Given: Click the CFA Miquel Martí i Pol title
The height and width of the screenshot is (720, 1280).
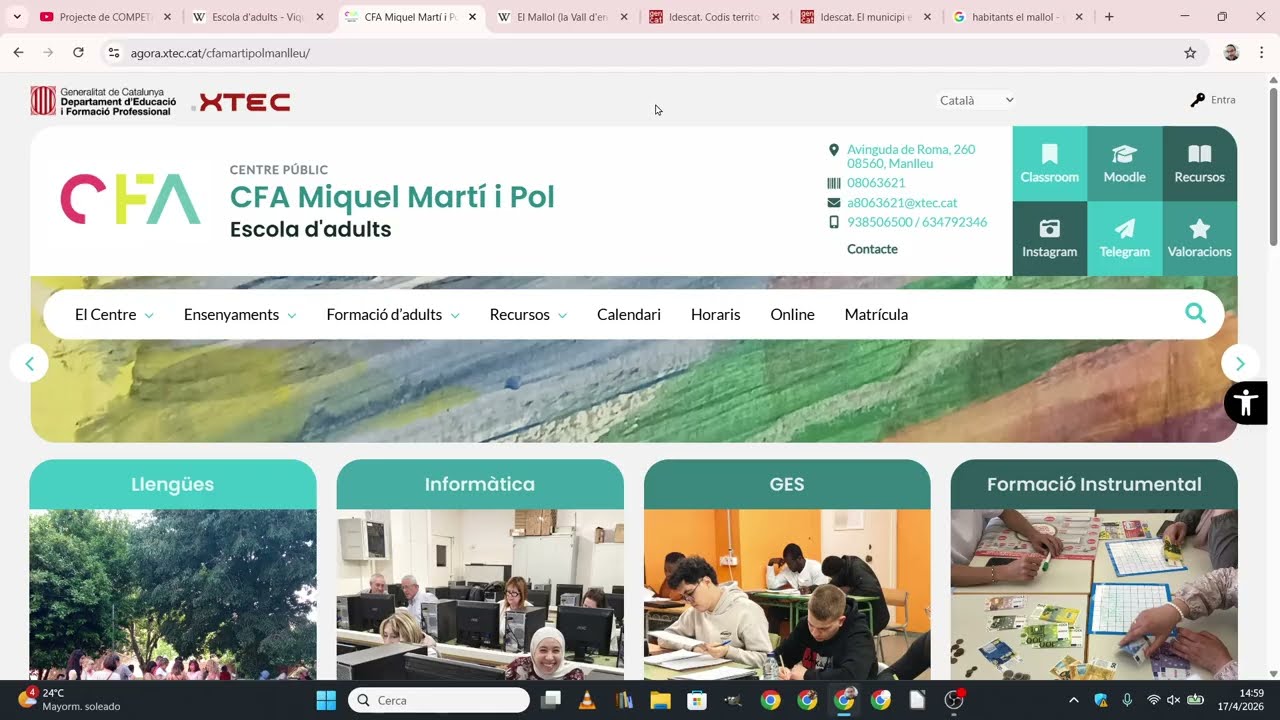Looking at the screenshot, I should (392, 197).
